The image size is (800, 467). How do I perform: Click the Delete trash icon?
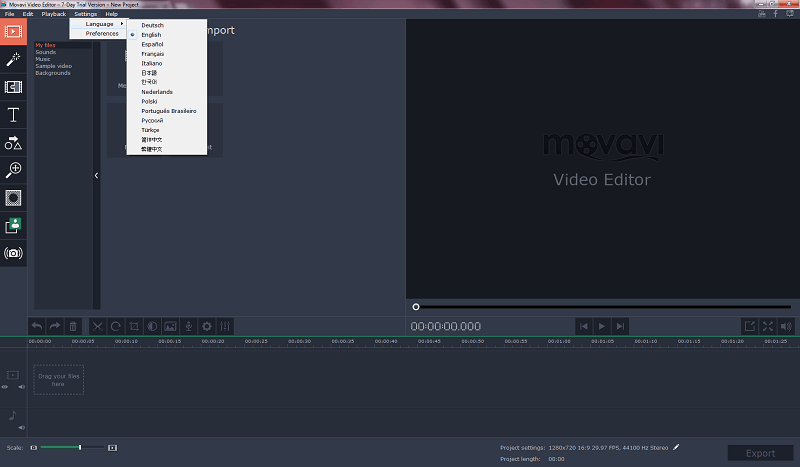73,326
